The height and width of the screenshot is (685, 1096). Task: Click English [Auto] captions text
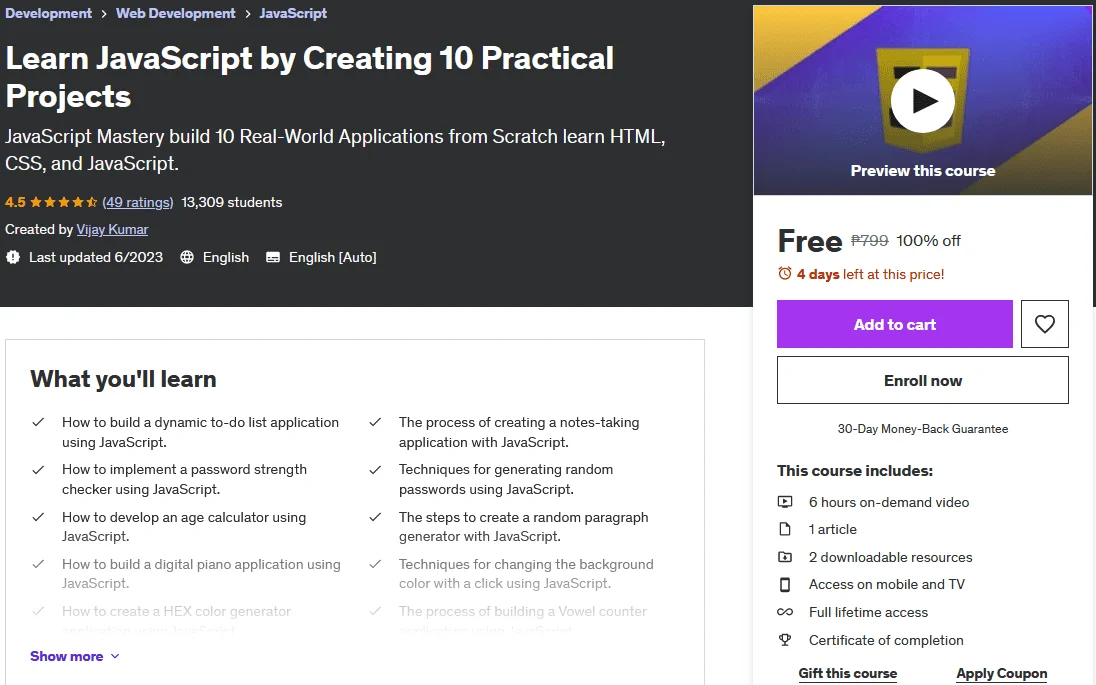pyautogui.click(x=333, y=257)
